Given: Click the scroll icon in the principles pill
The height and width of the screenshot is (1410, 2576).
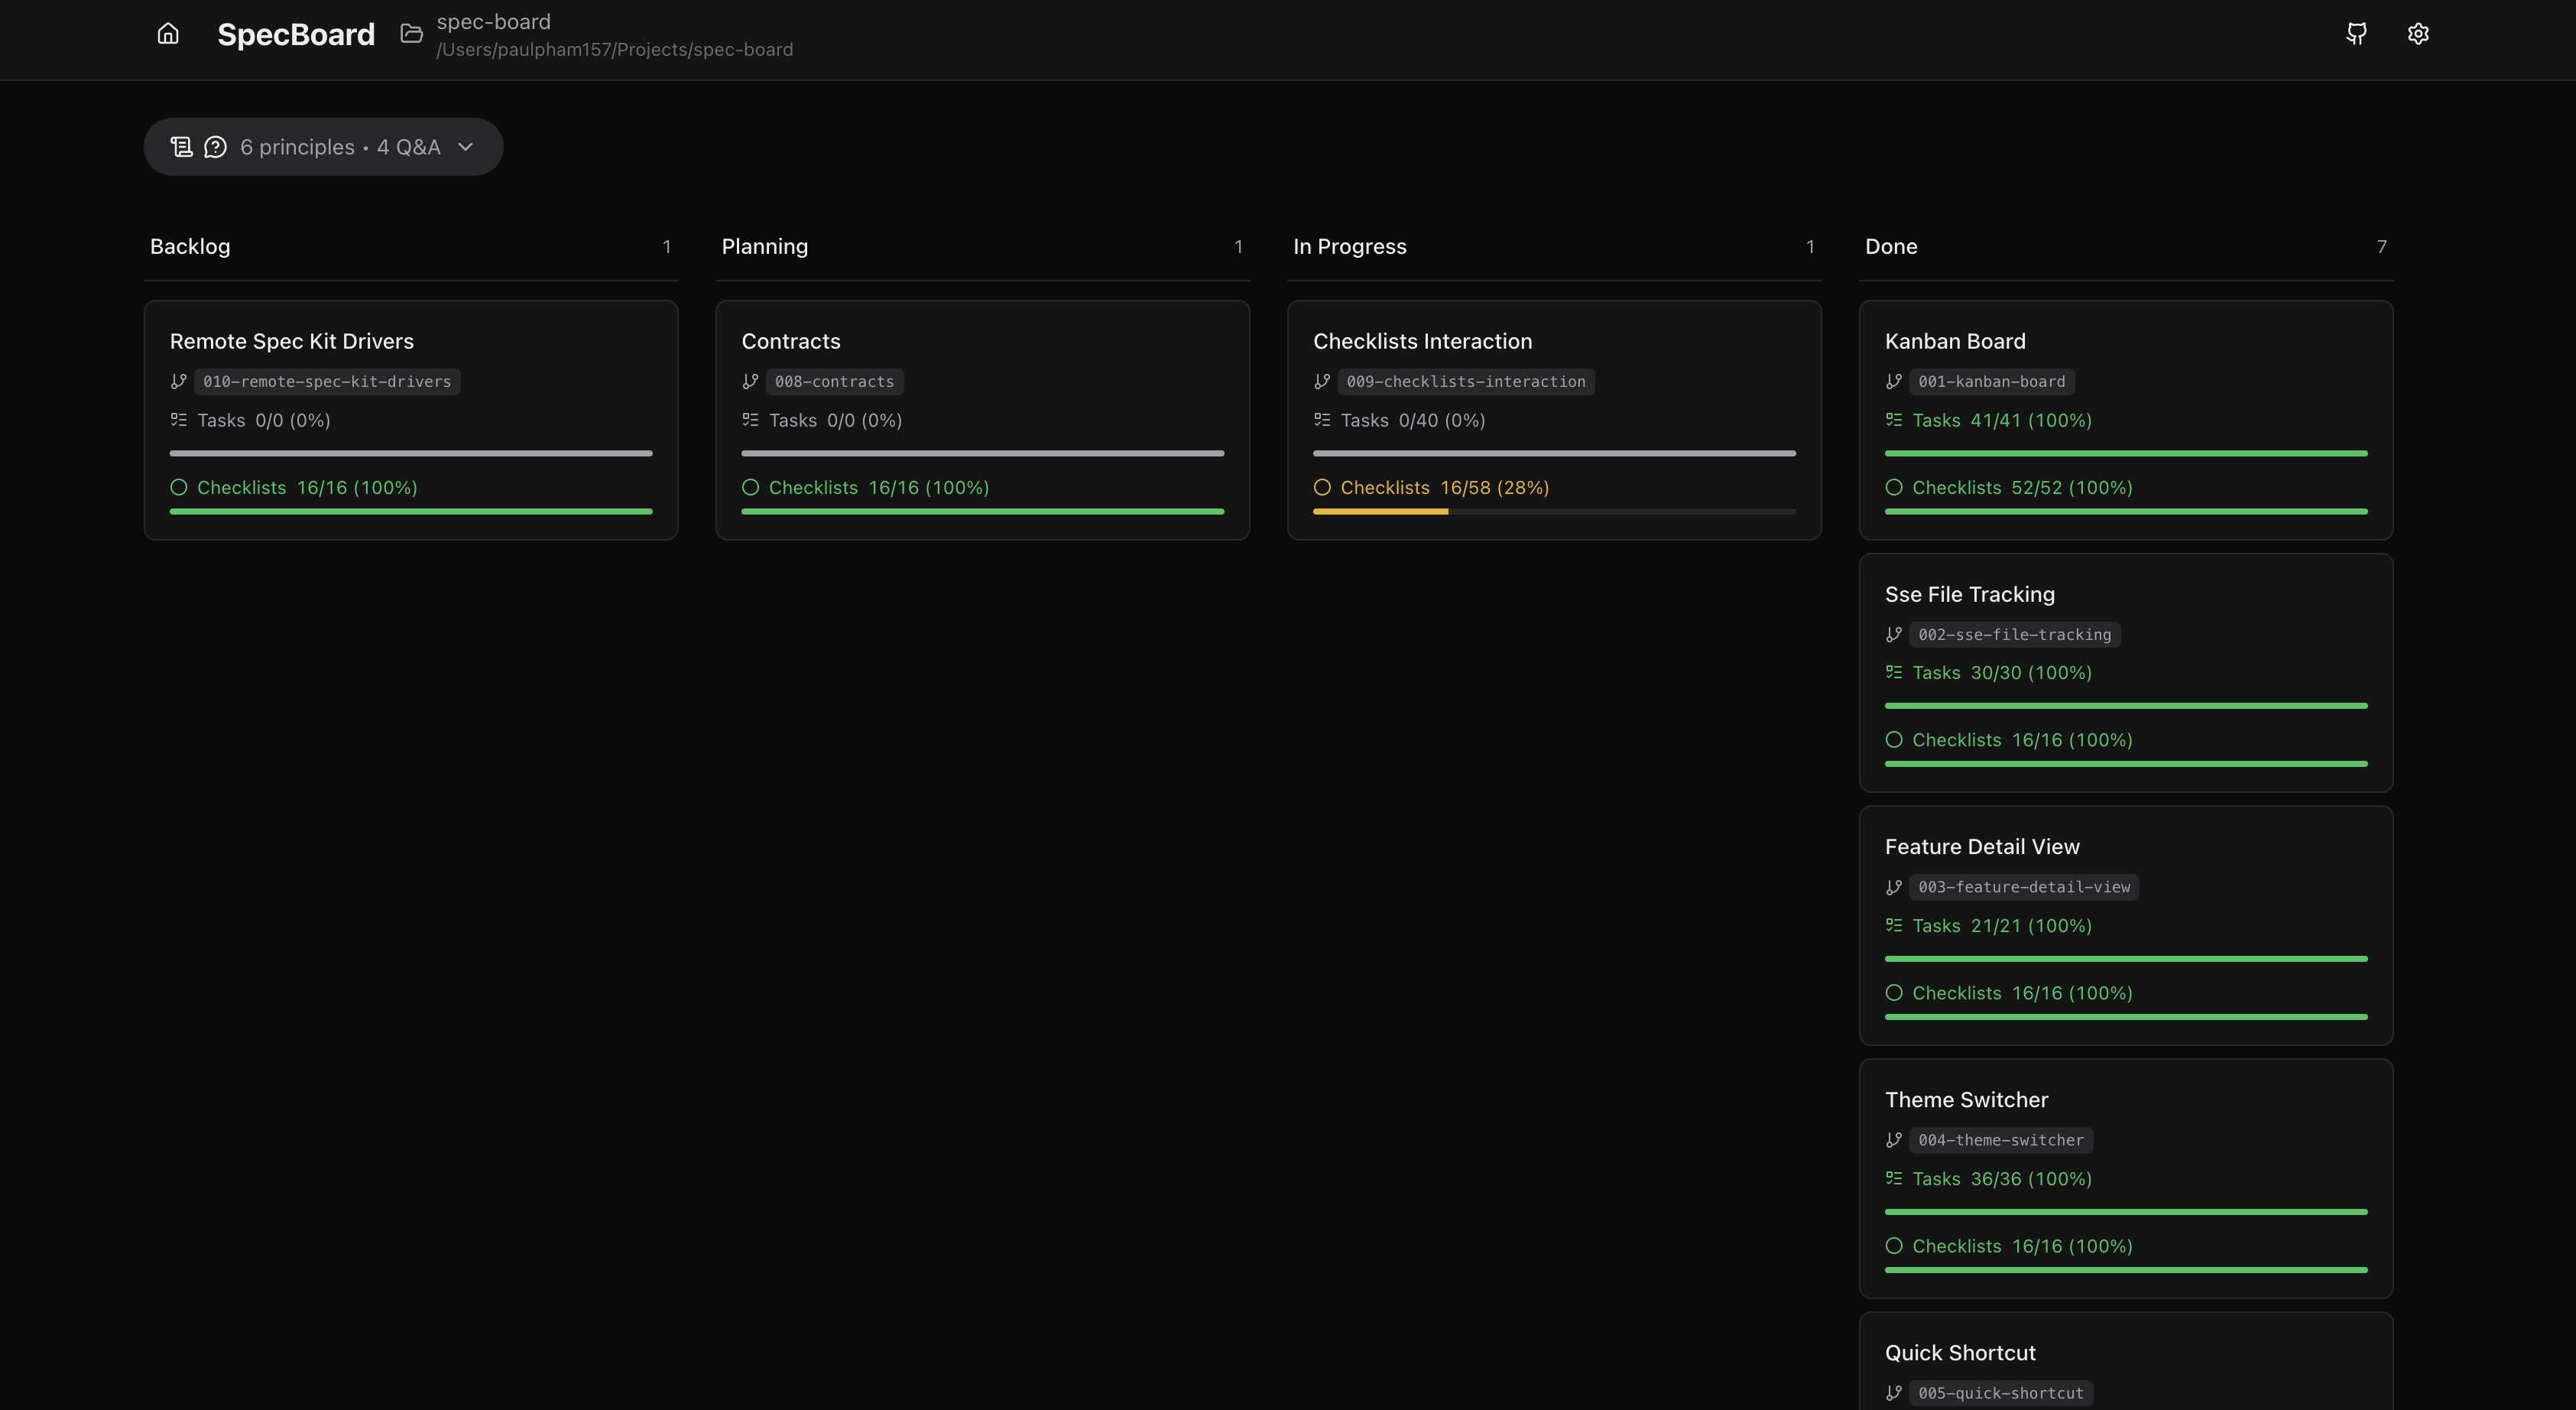Looking at the screenshot, I should click(x=181, y=146).
